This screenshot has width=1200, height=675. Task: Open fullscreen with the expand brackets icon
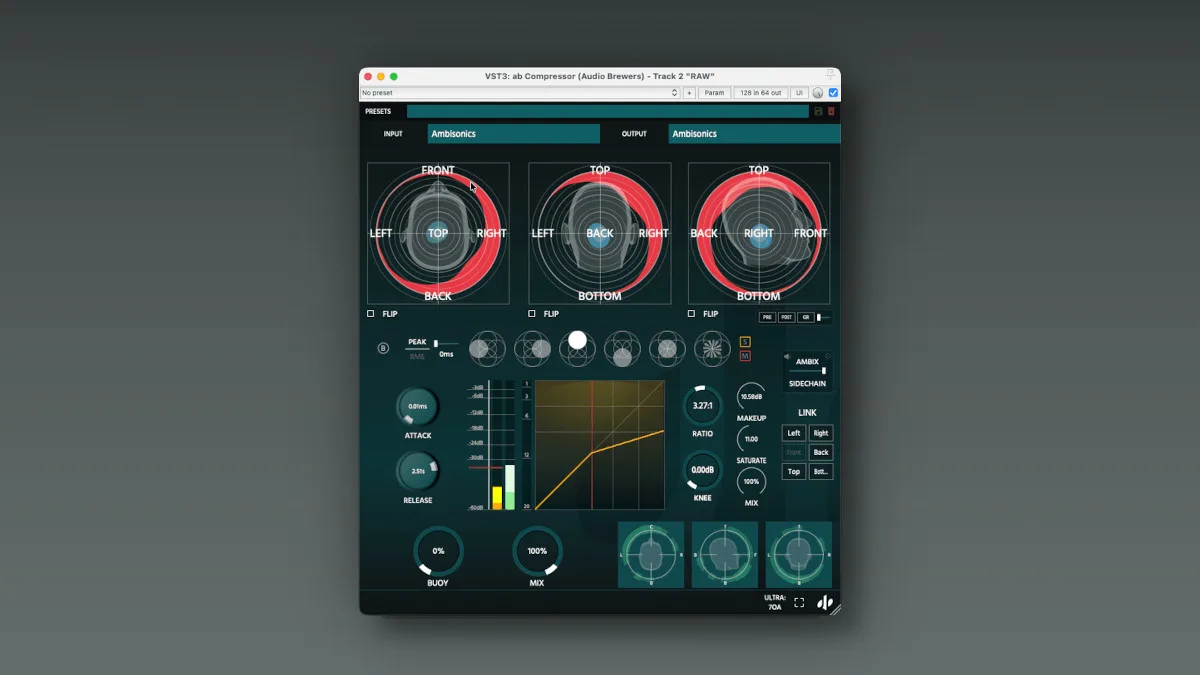pos(799,602)
